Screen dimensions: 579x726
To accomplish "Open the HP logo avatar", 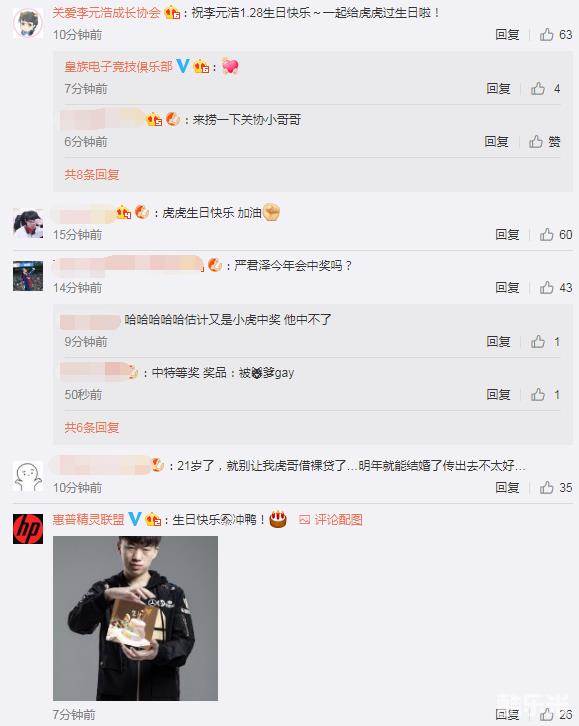I will click(28, 528).
